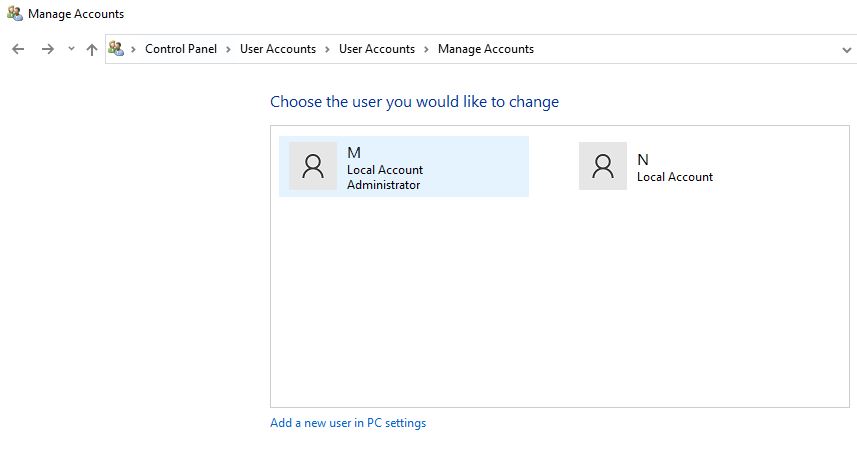Viewport: 857px width, 452px height.
Task: Expand the chevron right after Control Panel
Action: click(x=228, y=49)
